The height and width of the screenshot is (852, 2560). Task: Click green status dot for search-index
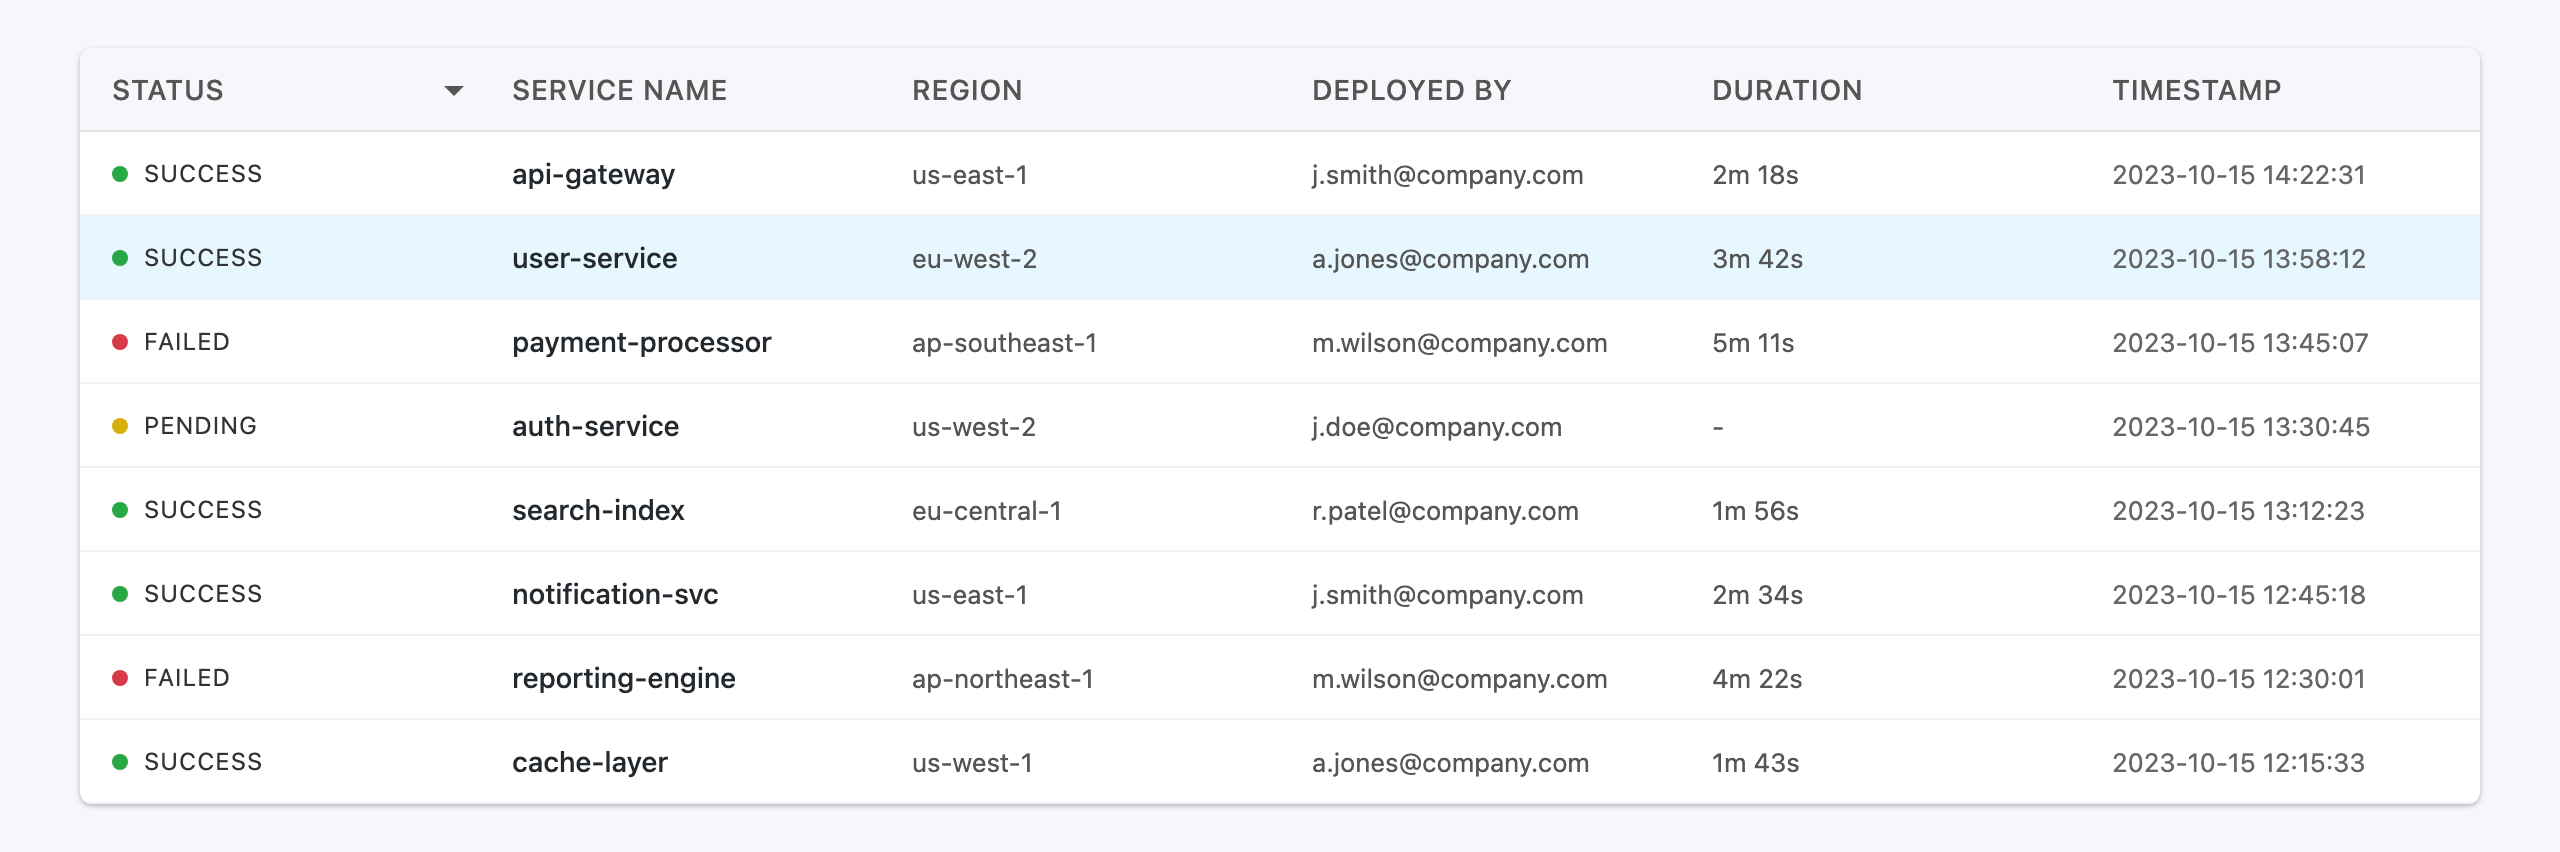click(120, 510)
